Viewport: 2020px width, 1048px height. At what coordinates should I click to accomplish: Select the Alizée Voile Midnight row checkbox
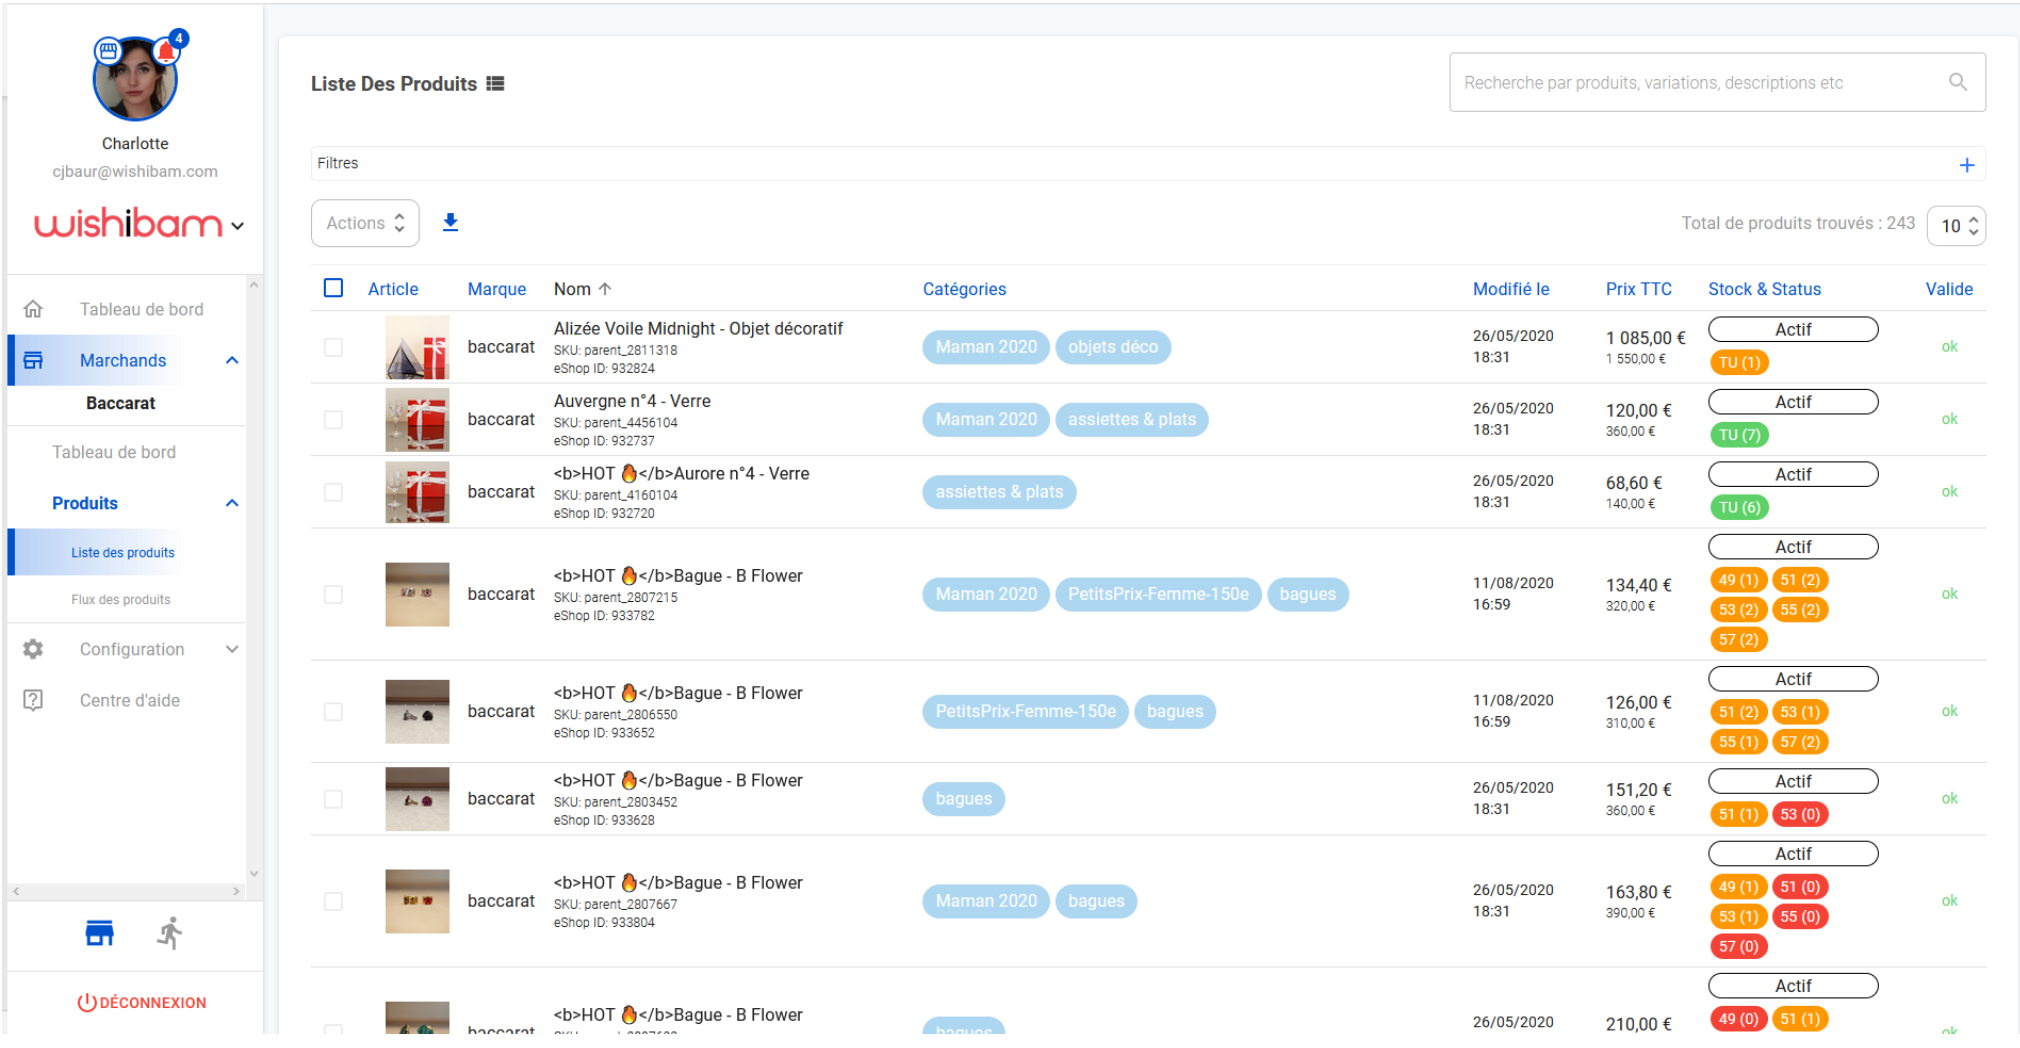(x=334, y=347)
